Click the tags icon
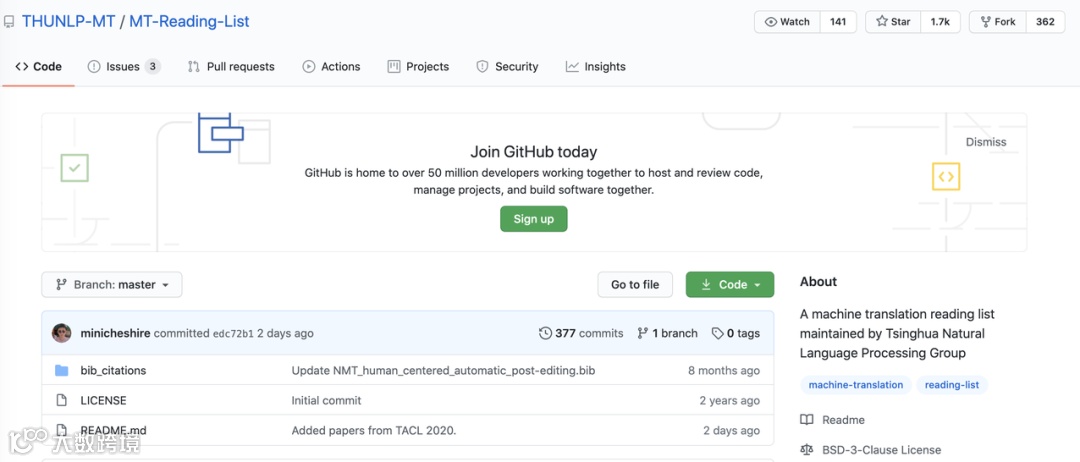The height and width of the screenshot is (462, 1080). click(x=717, y=334)
